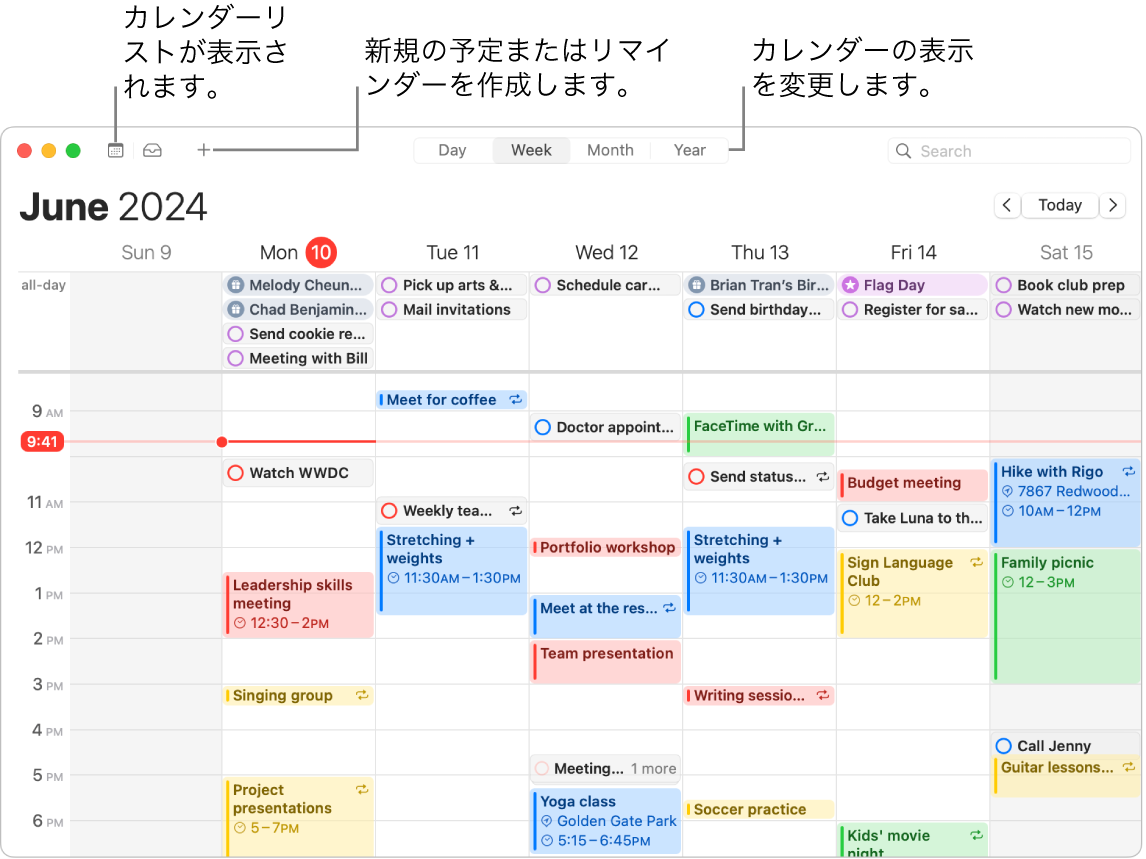This screenshot has height=859, width=1146.
Task: Click repeat icon on Hike with Rigo
Action: click(x=1128, y=472)
